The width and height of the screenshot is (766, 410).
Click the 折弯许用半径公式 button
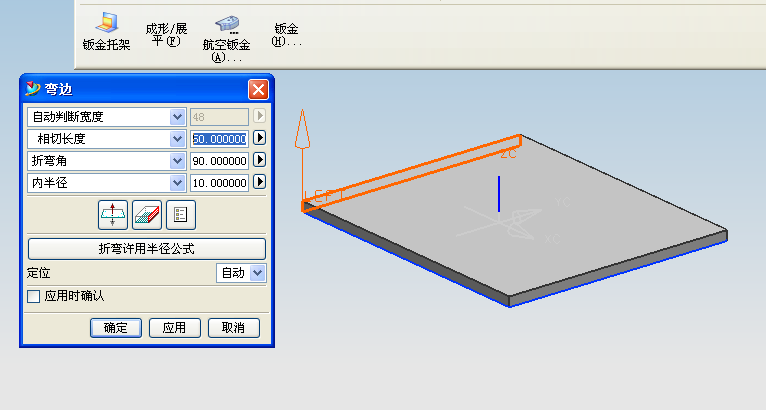147,249
